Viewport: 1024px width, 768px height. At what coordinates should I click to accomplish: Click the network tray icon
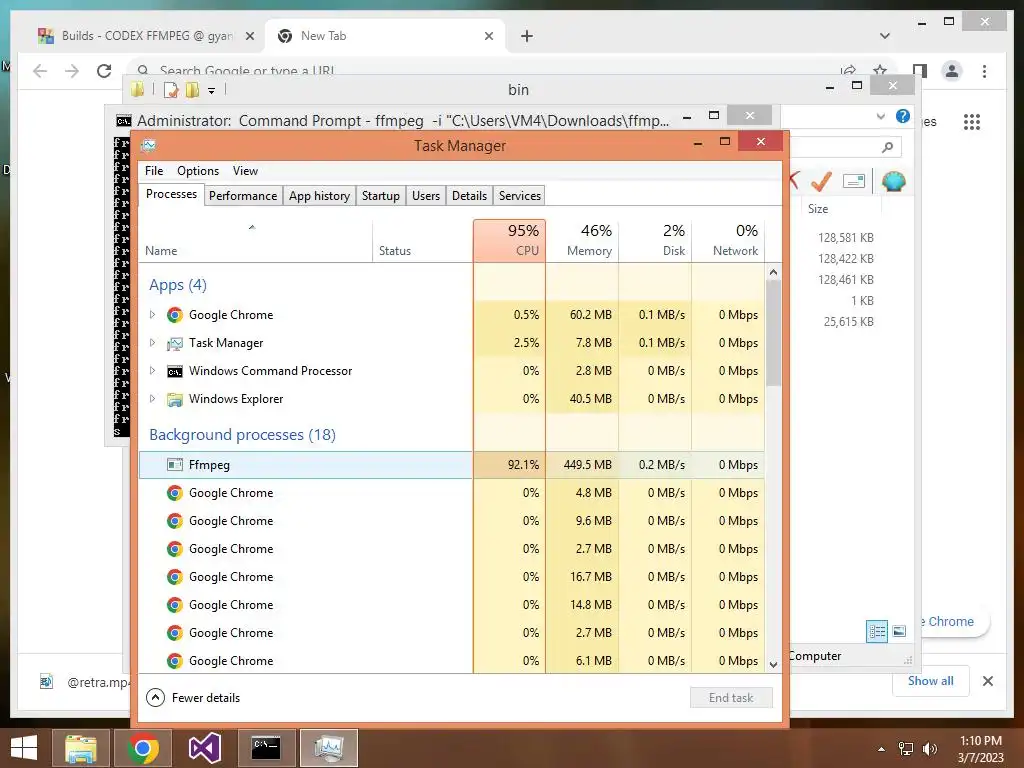coord(906,749)
